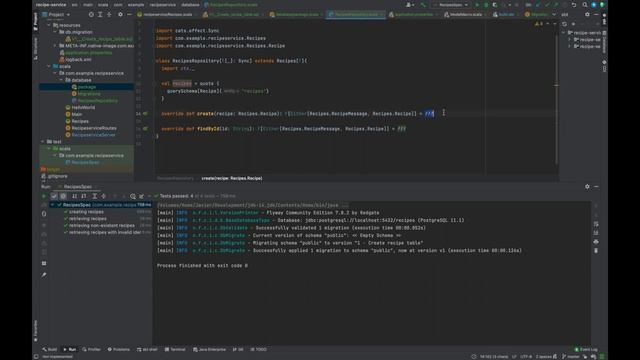Click Collapse All icon in Project panel header

click(x=109, y=14)
